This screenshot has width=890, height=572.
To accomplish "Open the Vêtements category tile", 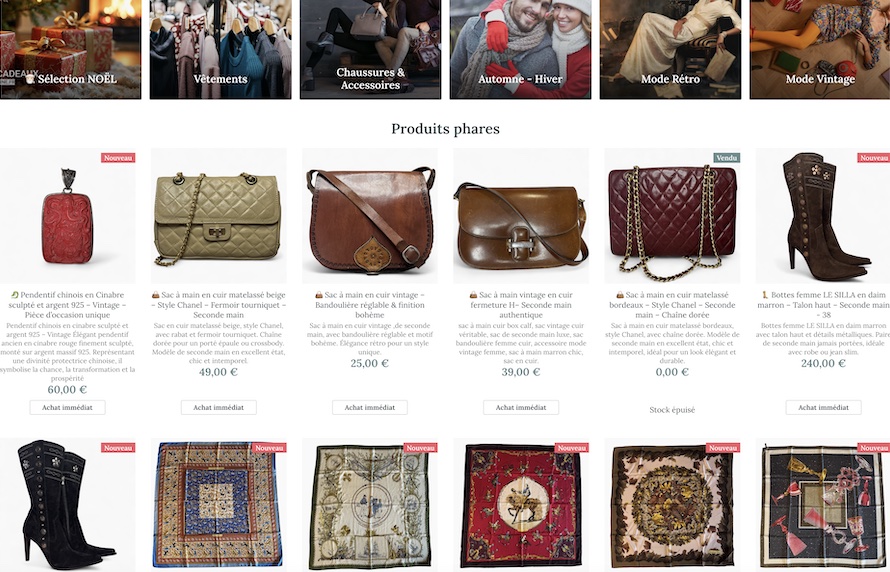I will [220, 49].
